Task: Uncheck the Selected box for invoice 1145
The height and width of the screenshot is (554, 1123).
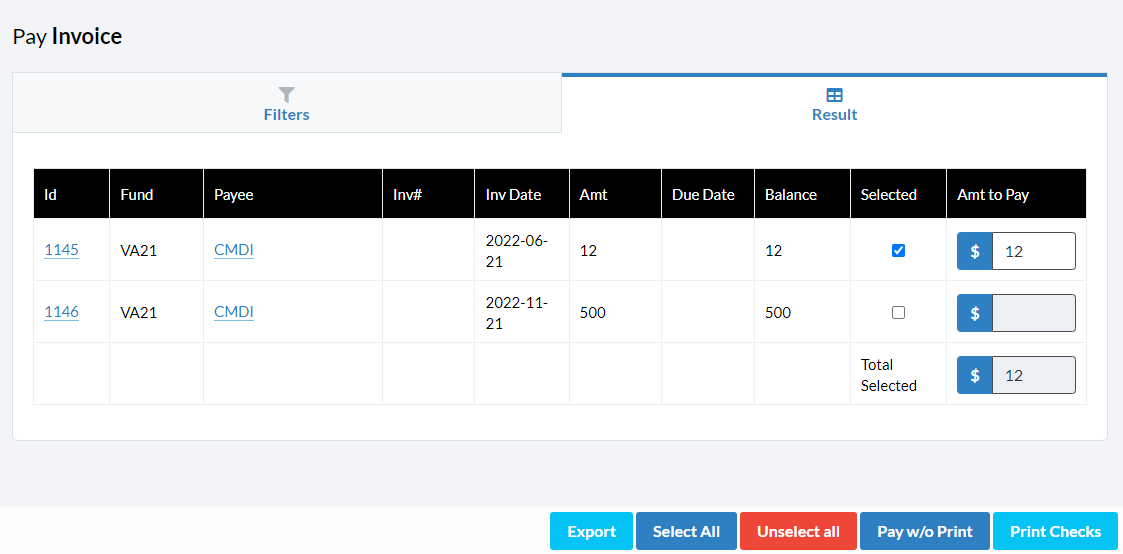Action: (x=898, y=251)
